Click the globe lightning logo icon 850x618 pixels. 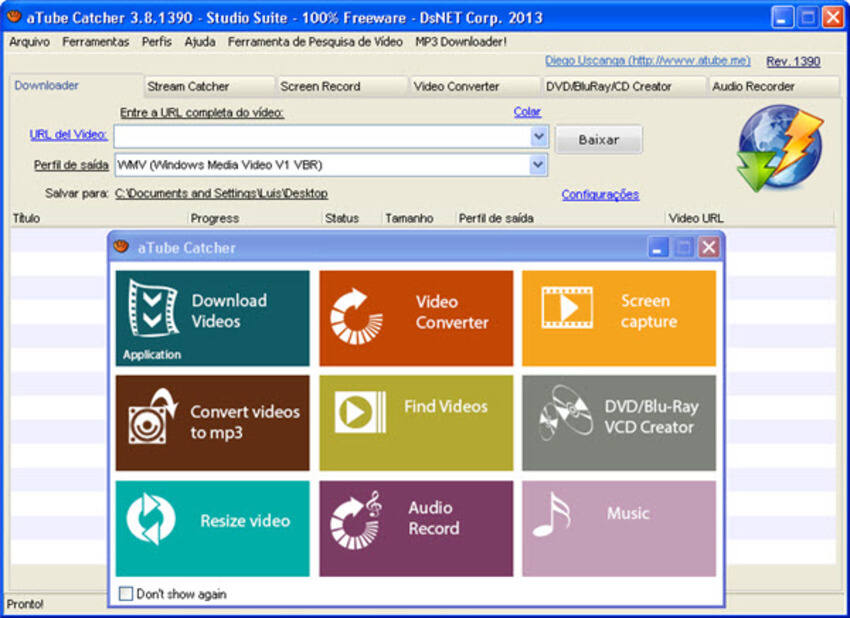coord(780,149)
